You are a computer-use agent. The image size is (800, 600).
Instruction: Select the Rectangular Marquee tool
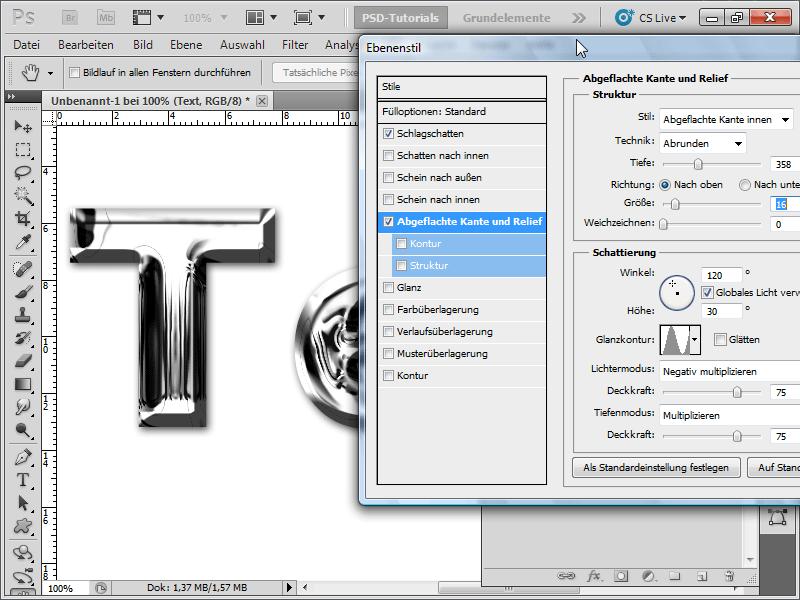click(23, 149)
